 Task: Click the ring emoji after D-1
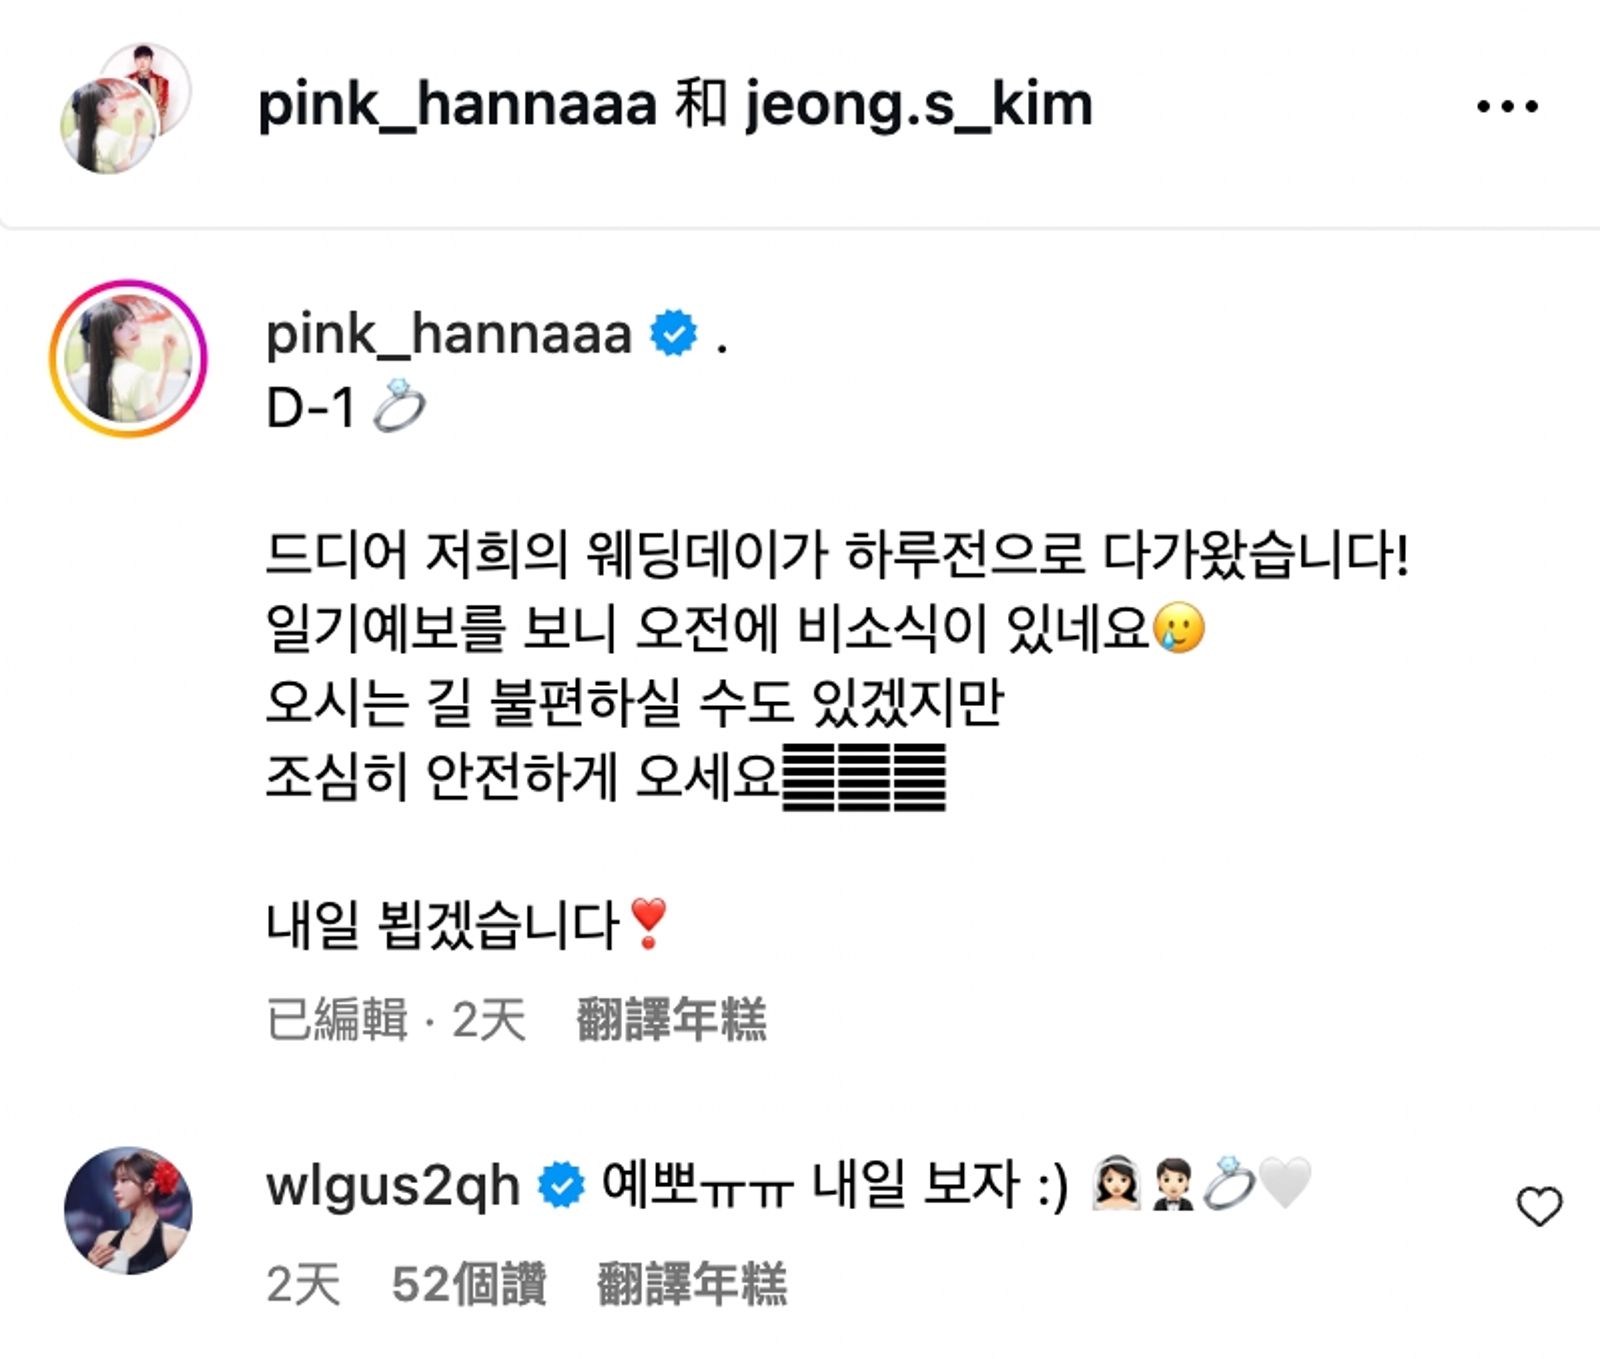(x=398, y=406)
